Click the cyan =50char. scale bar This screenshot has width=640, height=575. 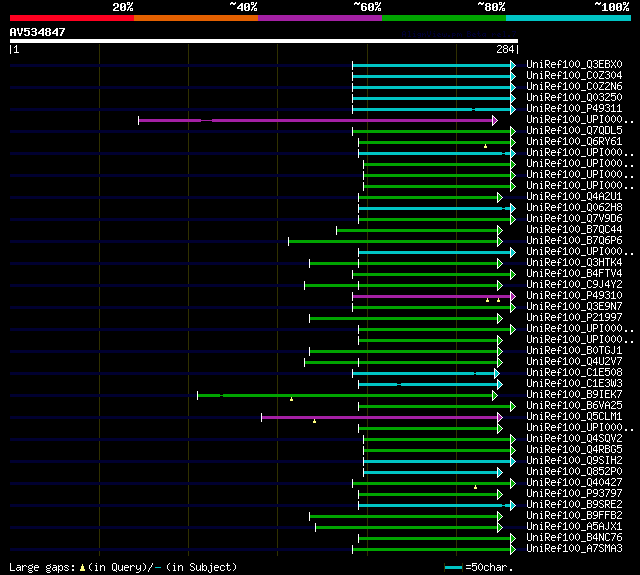[x=453, y=567]
